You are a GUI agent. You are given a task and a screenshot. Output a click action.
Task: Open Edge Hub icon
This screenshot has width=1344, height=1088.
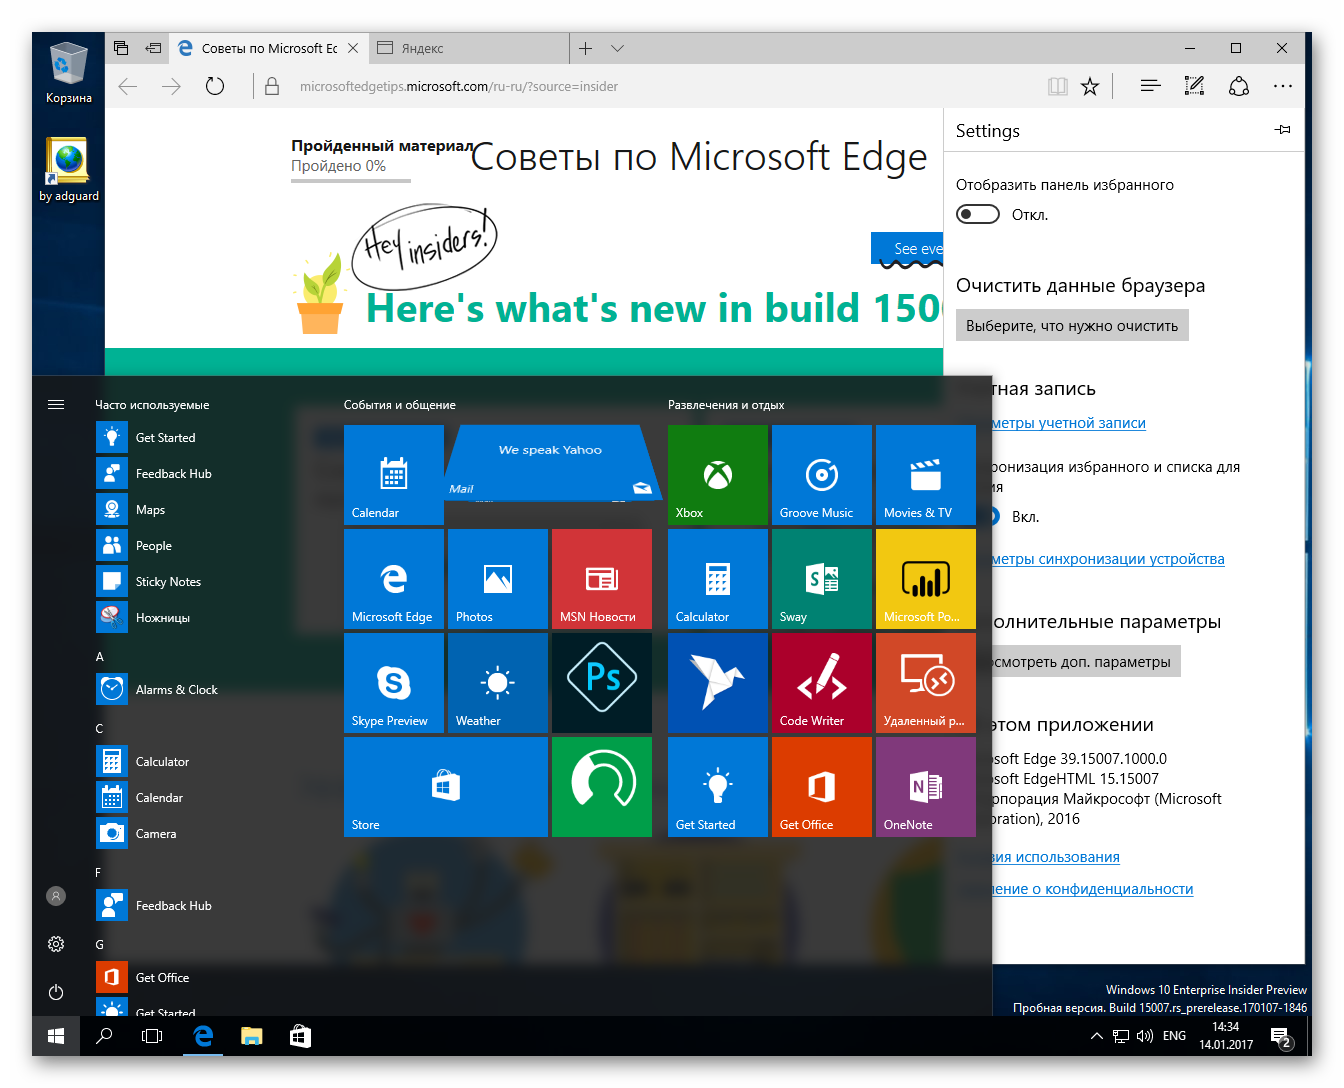click(x=1150, y=87)
